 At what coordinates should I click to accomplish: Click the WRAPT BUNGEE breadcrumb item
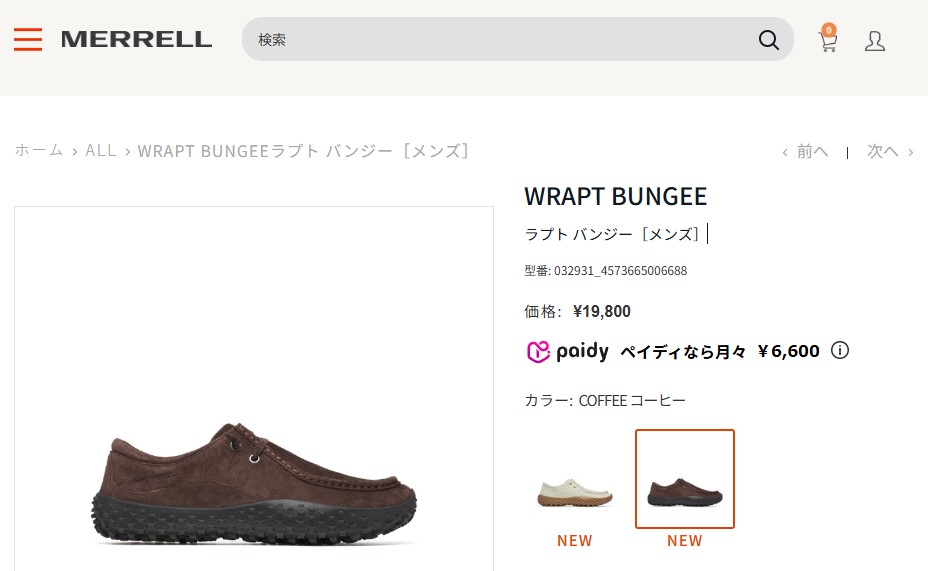(304, 151)
